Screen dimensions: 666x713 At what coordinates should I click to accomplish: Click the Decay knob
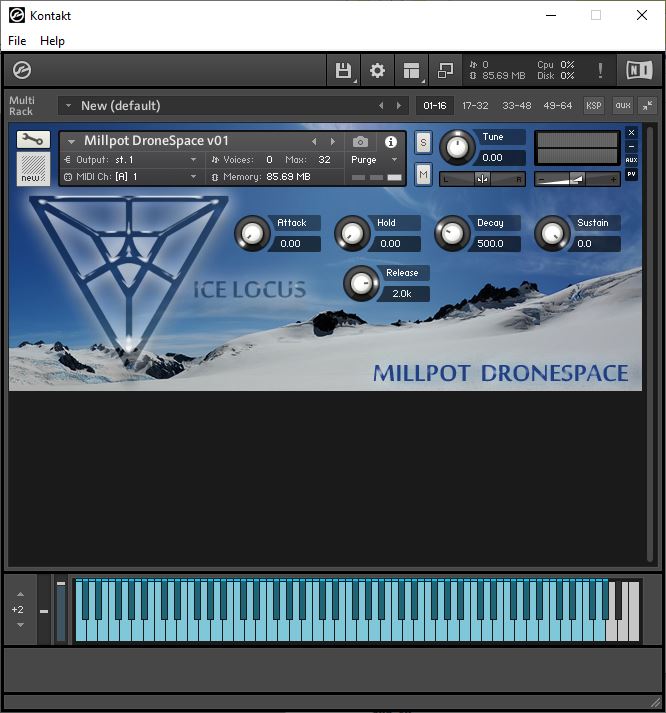click(452, 234)
